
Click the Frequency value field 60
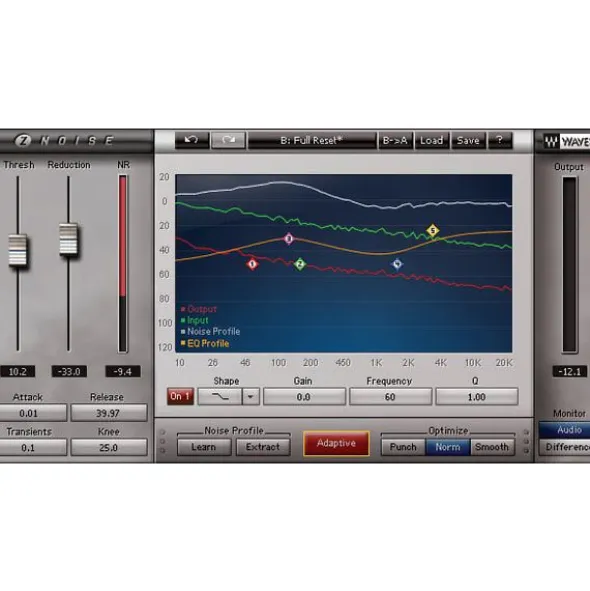click(390, 397)
